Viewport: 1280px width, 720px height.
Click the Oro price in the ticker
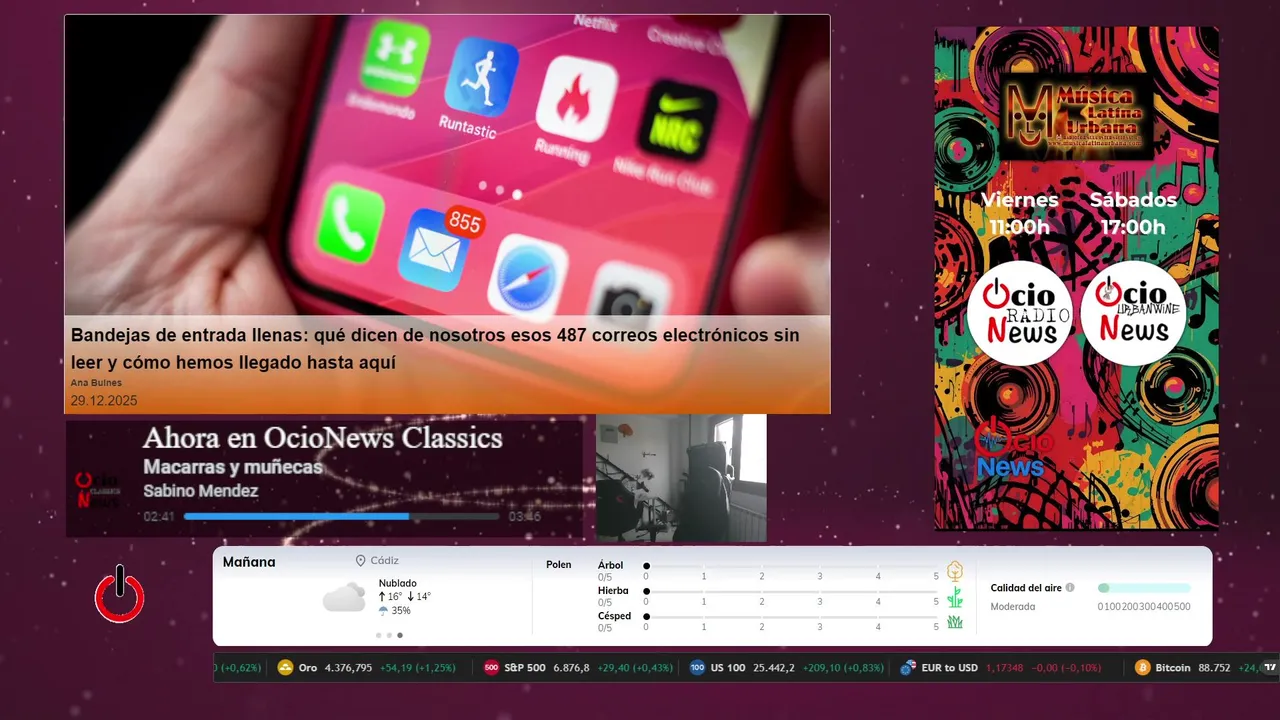(x=348, y=668)
